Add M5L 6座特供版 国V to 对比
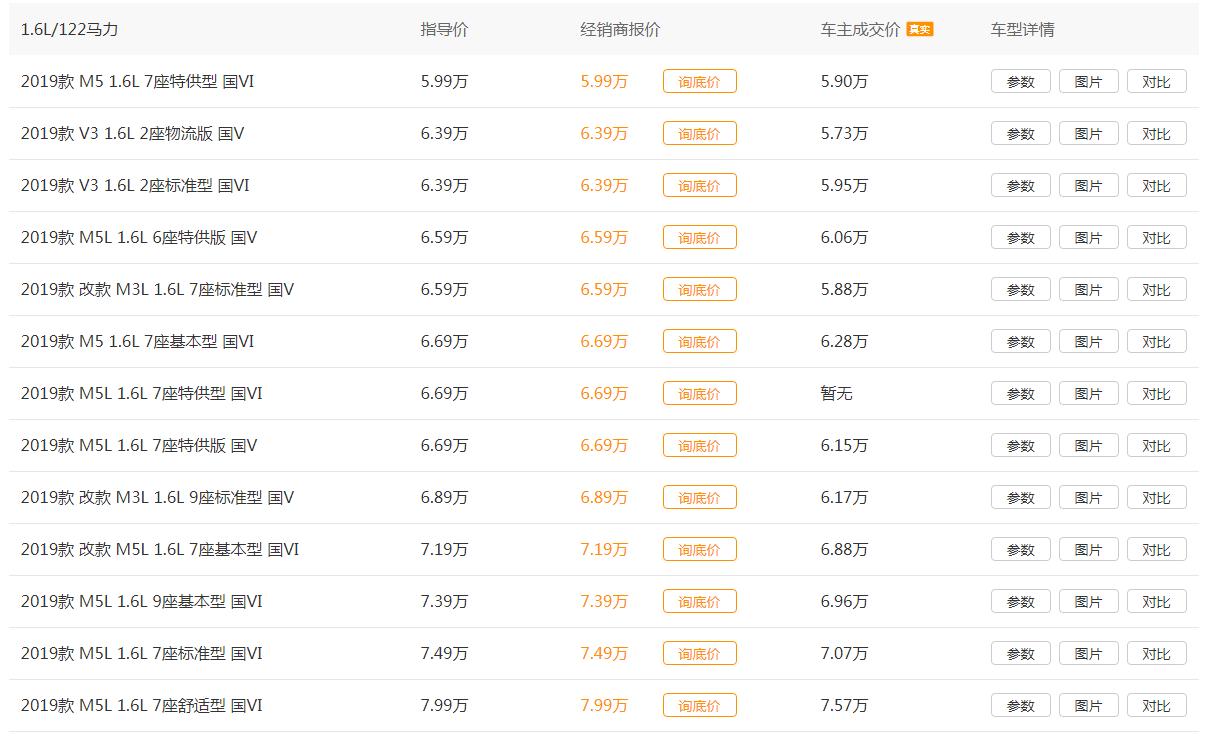This screenshot has height=737, width=1207. point(1156,238)
